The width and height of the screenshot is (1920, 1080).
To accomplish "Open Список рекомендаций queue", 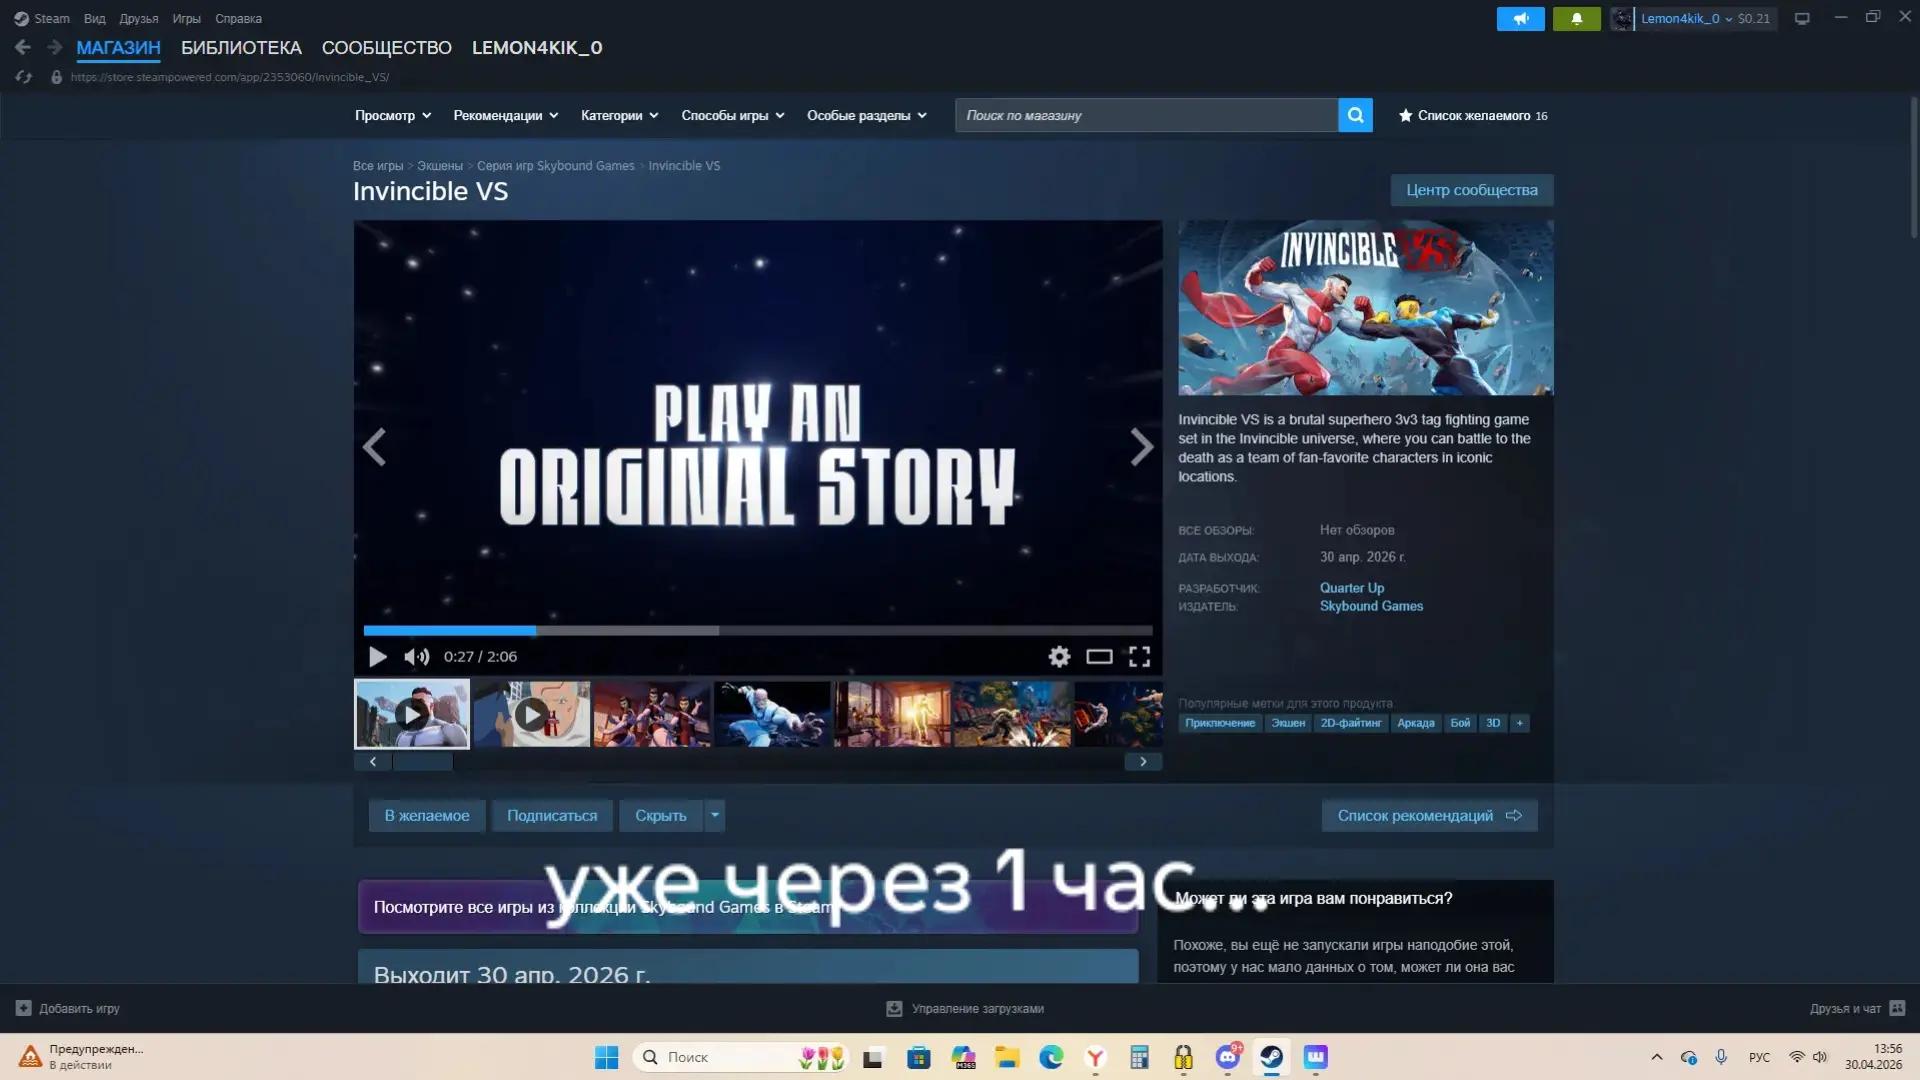I will coord(1430,816).
